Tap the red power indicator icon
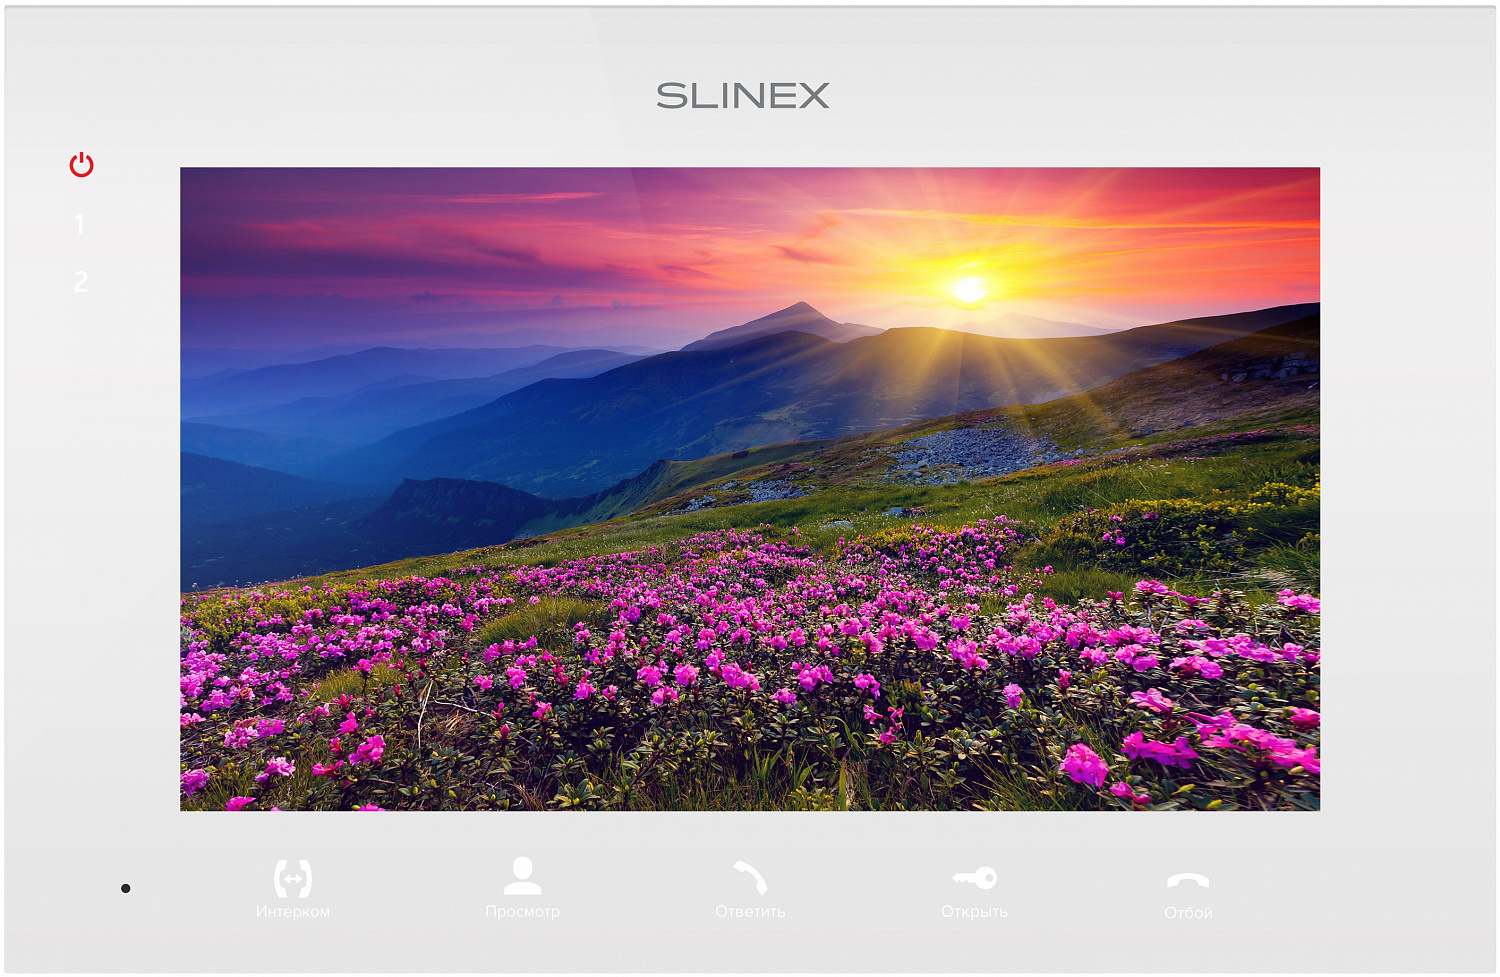This screenshot has width=1500, height=977. [82, 165]
